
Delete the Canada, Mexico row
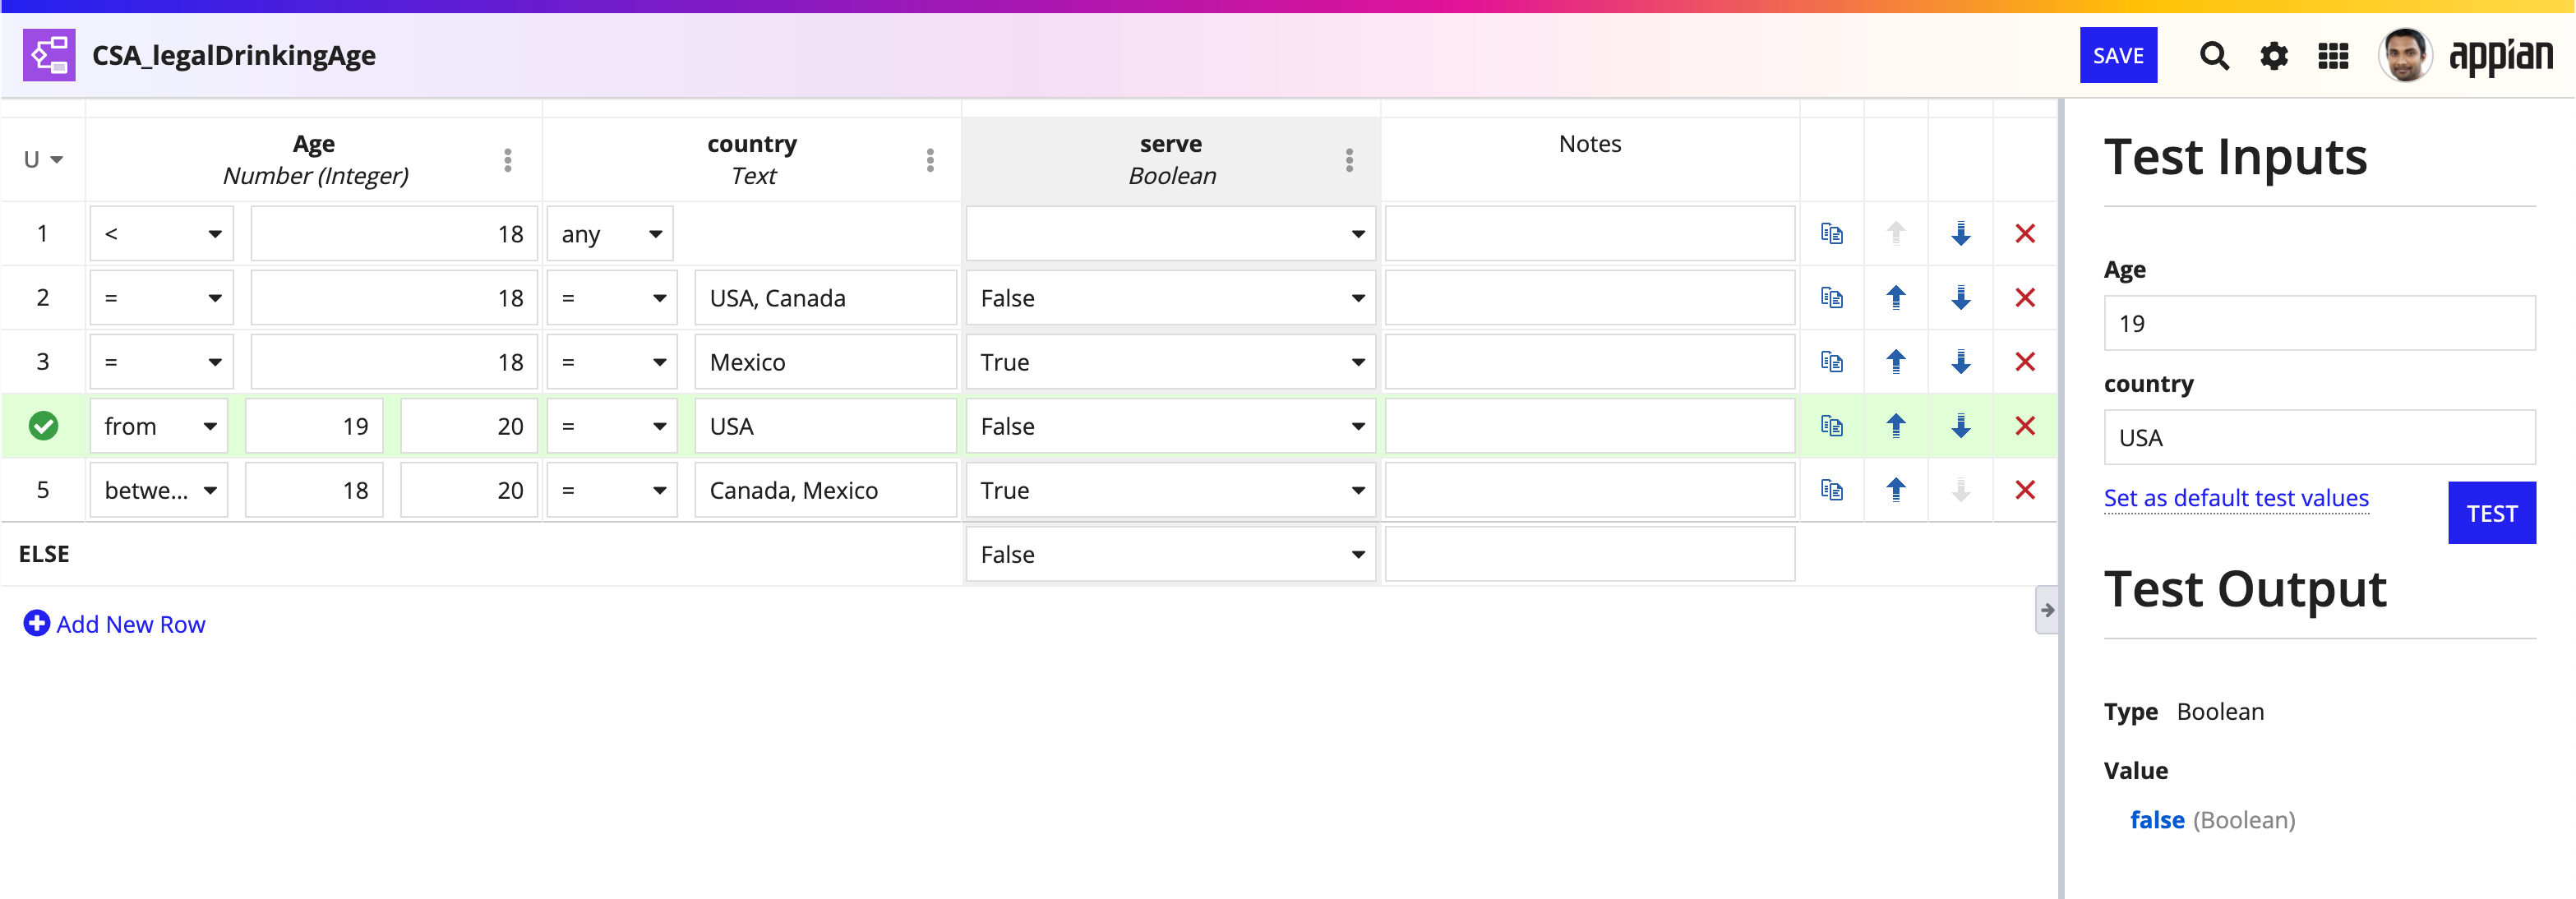2025,490
